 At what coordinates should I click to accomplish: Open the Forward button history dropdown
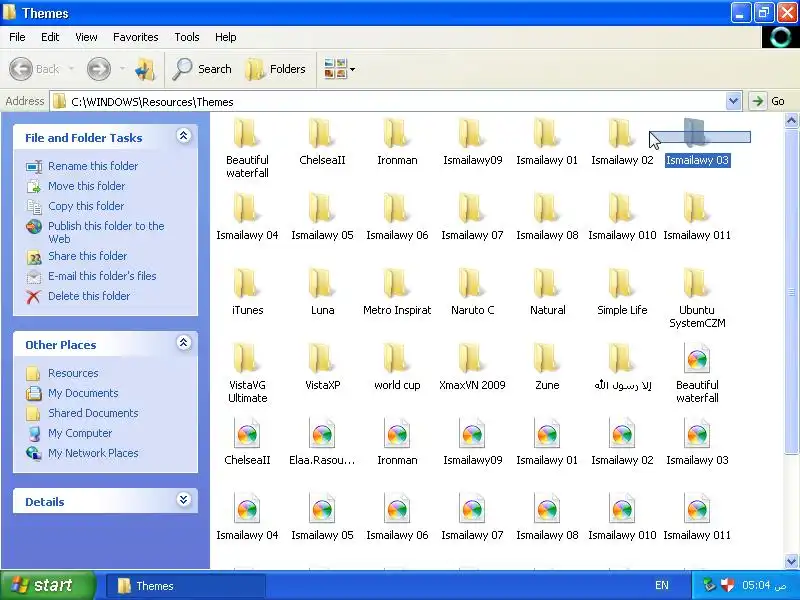click(x=122, y=69)
